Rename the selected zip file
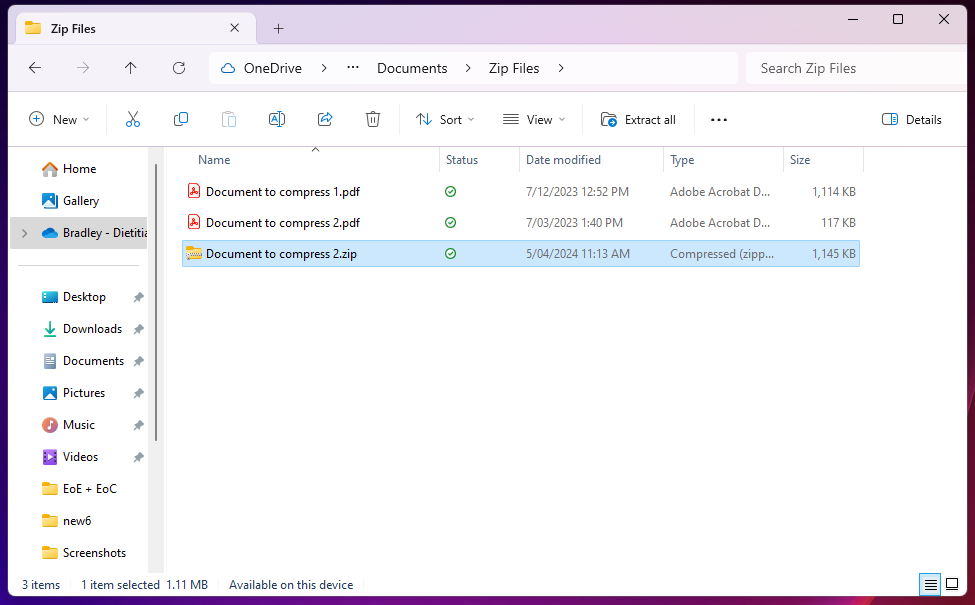The width and height of the screenshot is (975, 605). point(277,119)
